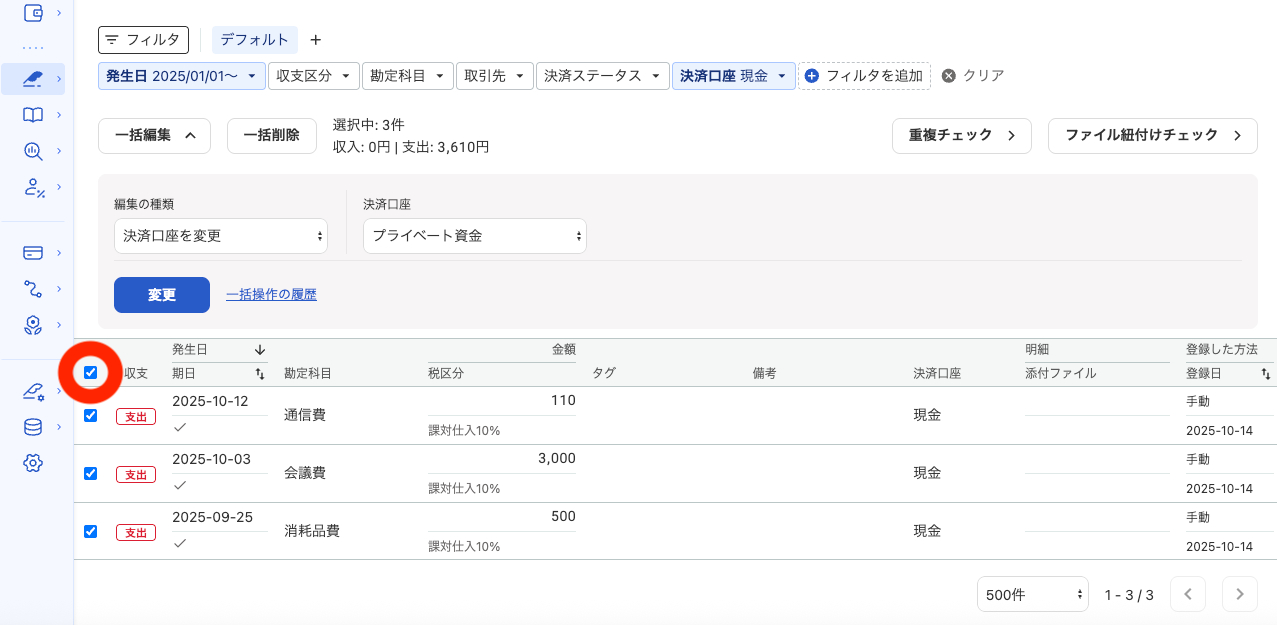The image size is (1277, 625).
Task: Open the 収支区分 filter dropdown
Action: click(x=313, y=75)
